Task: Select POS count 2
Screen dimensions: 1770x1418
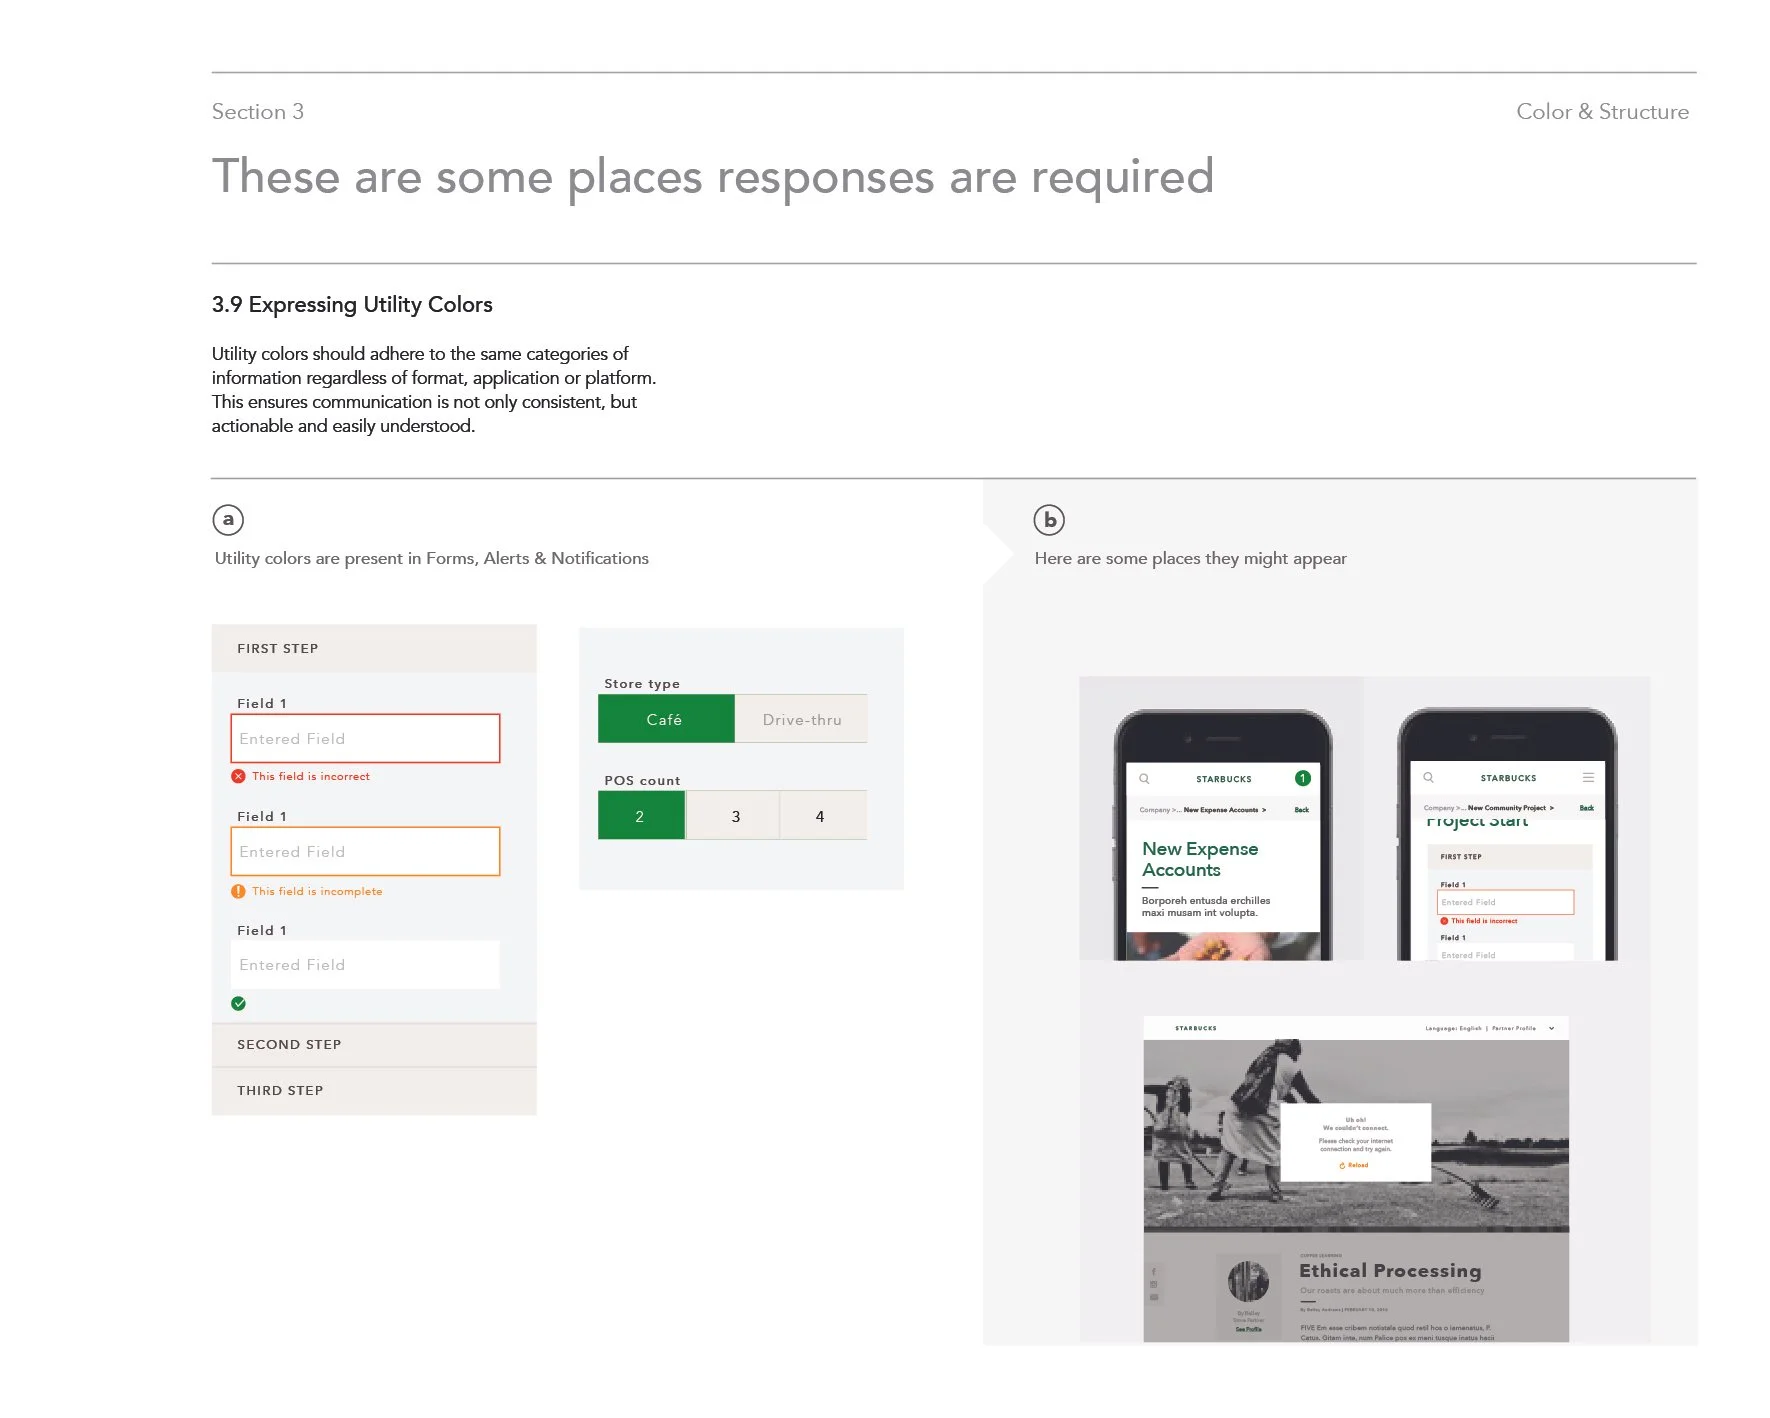Action: (x=641, y=816)
